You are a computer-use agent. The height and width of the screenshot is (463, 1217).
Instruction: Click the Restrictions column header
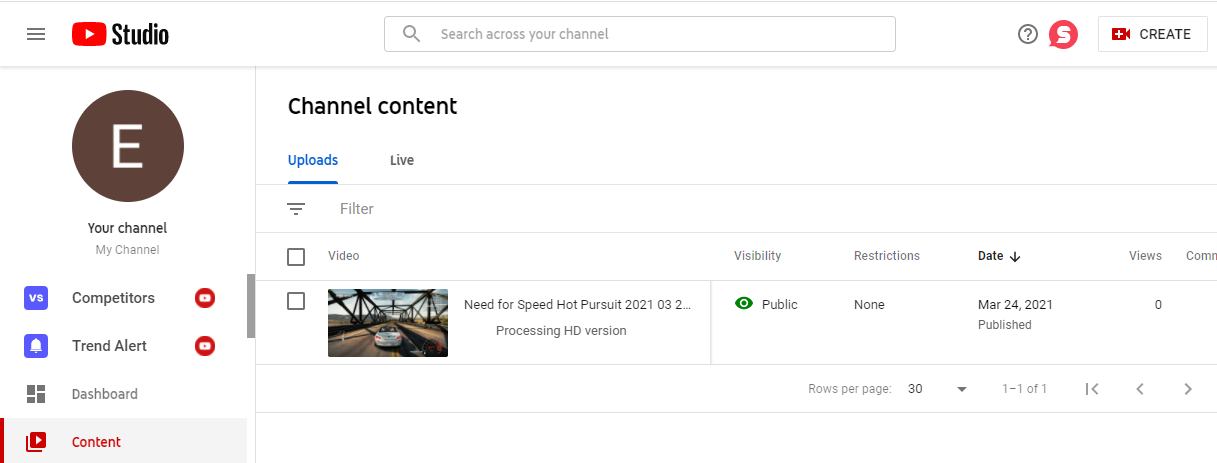pyautogui.click(x=887, y=256)
